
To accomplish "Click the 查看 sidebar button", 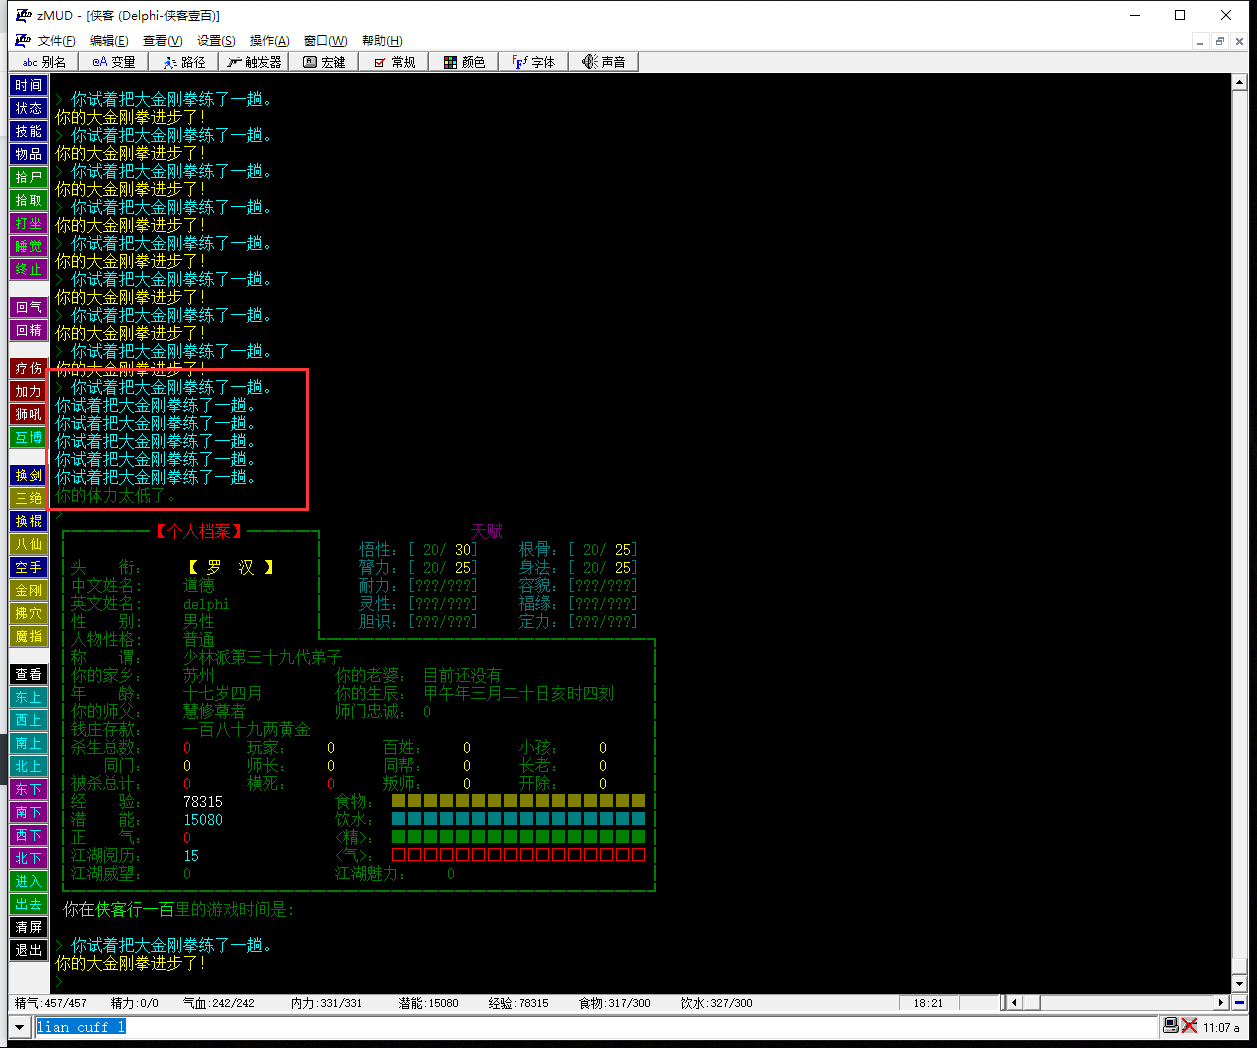I will click(29, 674).
